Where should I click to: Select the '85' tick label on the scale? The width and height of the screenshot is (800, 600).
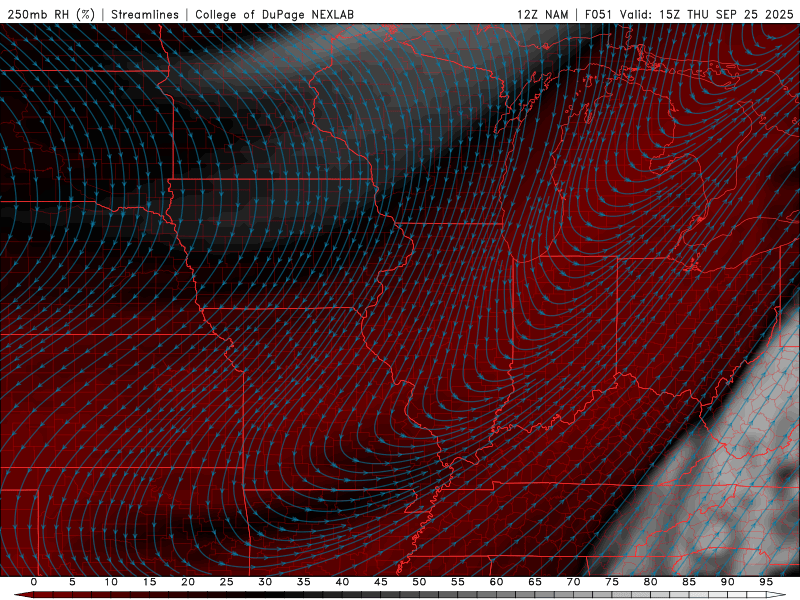pyautogui.click(x=689, y=582)
